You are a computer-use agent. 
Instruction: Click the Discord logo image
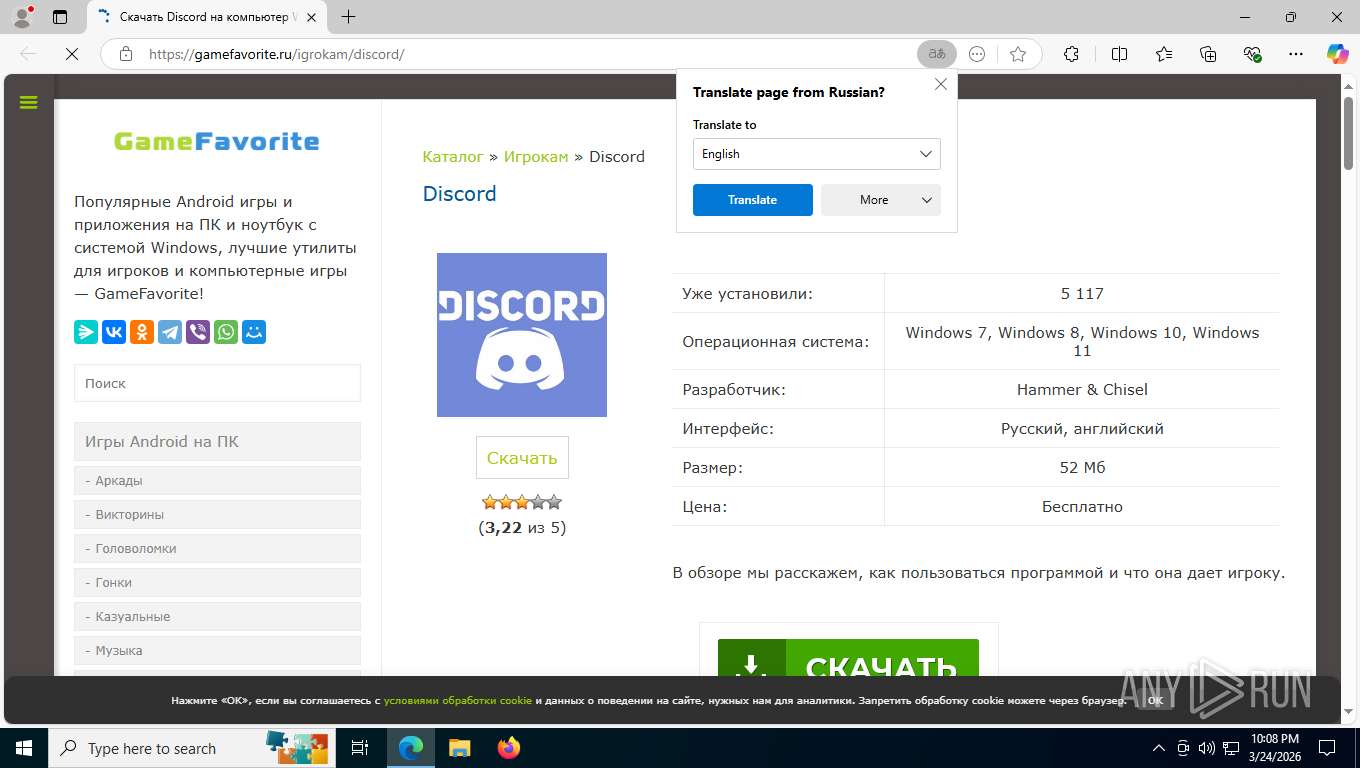click(522, 335)
